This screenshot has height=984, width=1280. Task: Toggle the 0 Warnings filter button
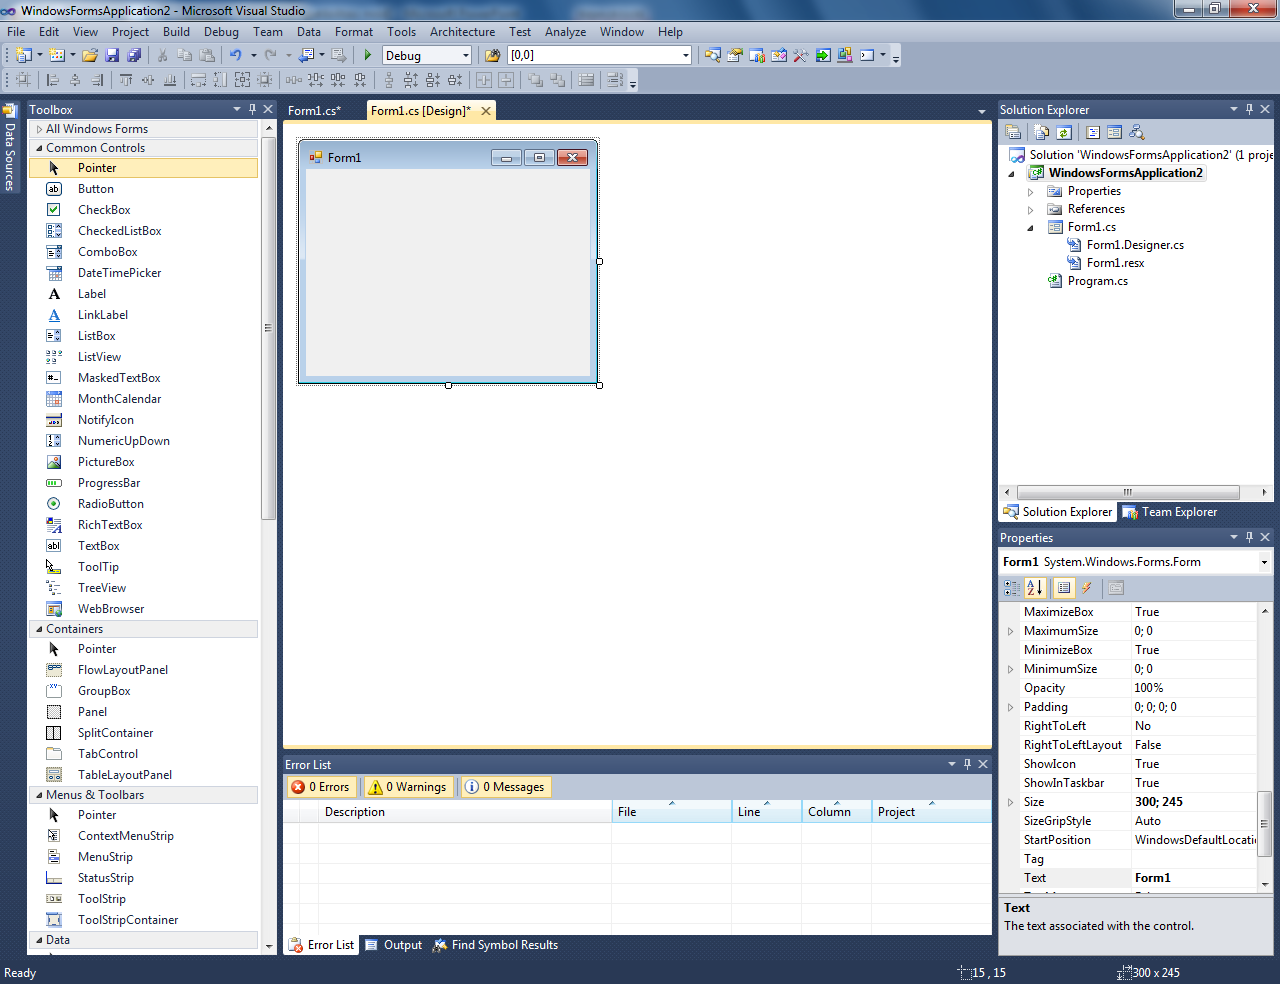pos(408,787)
